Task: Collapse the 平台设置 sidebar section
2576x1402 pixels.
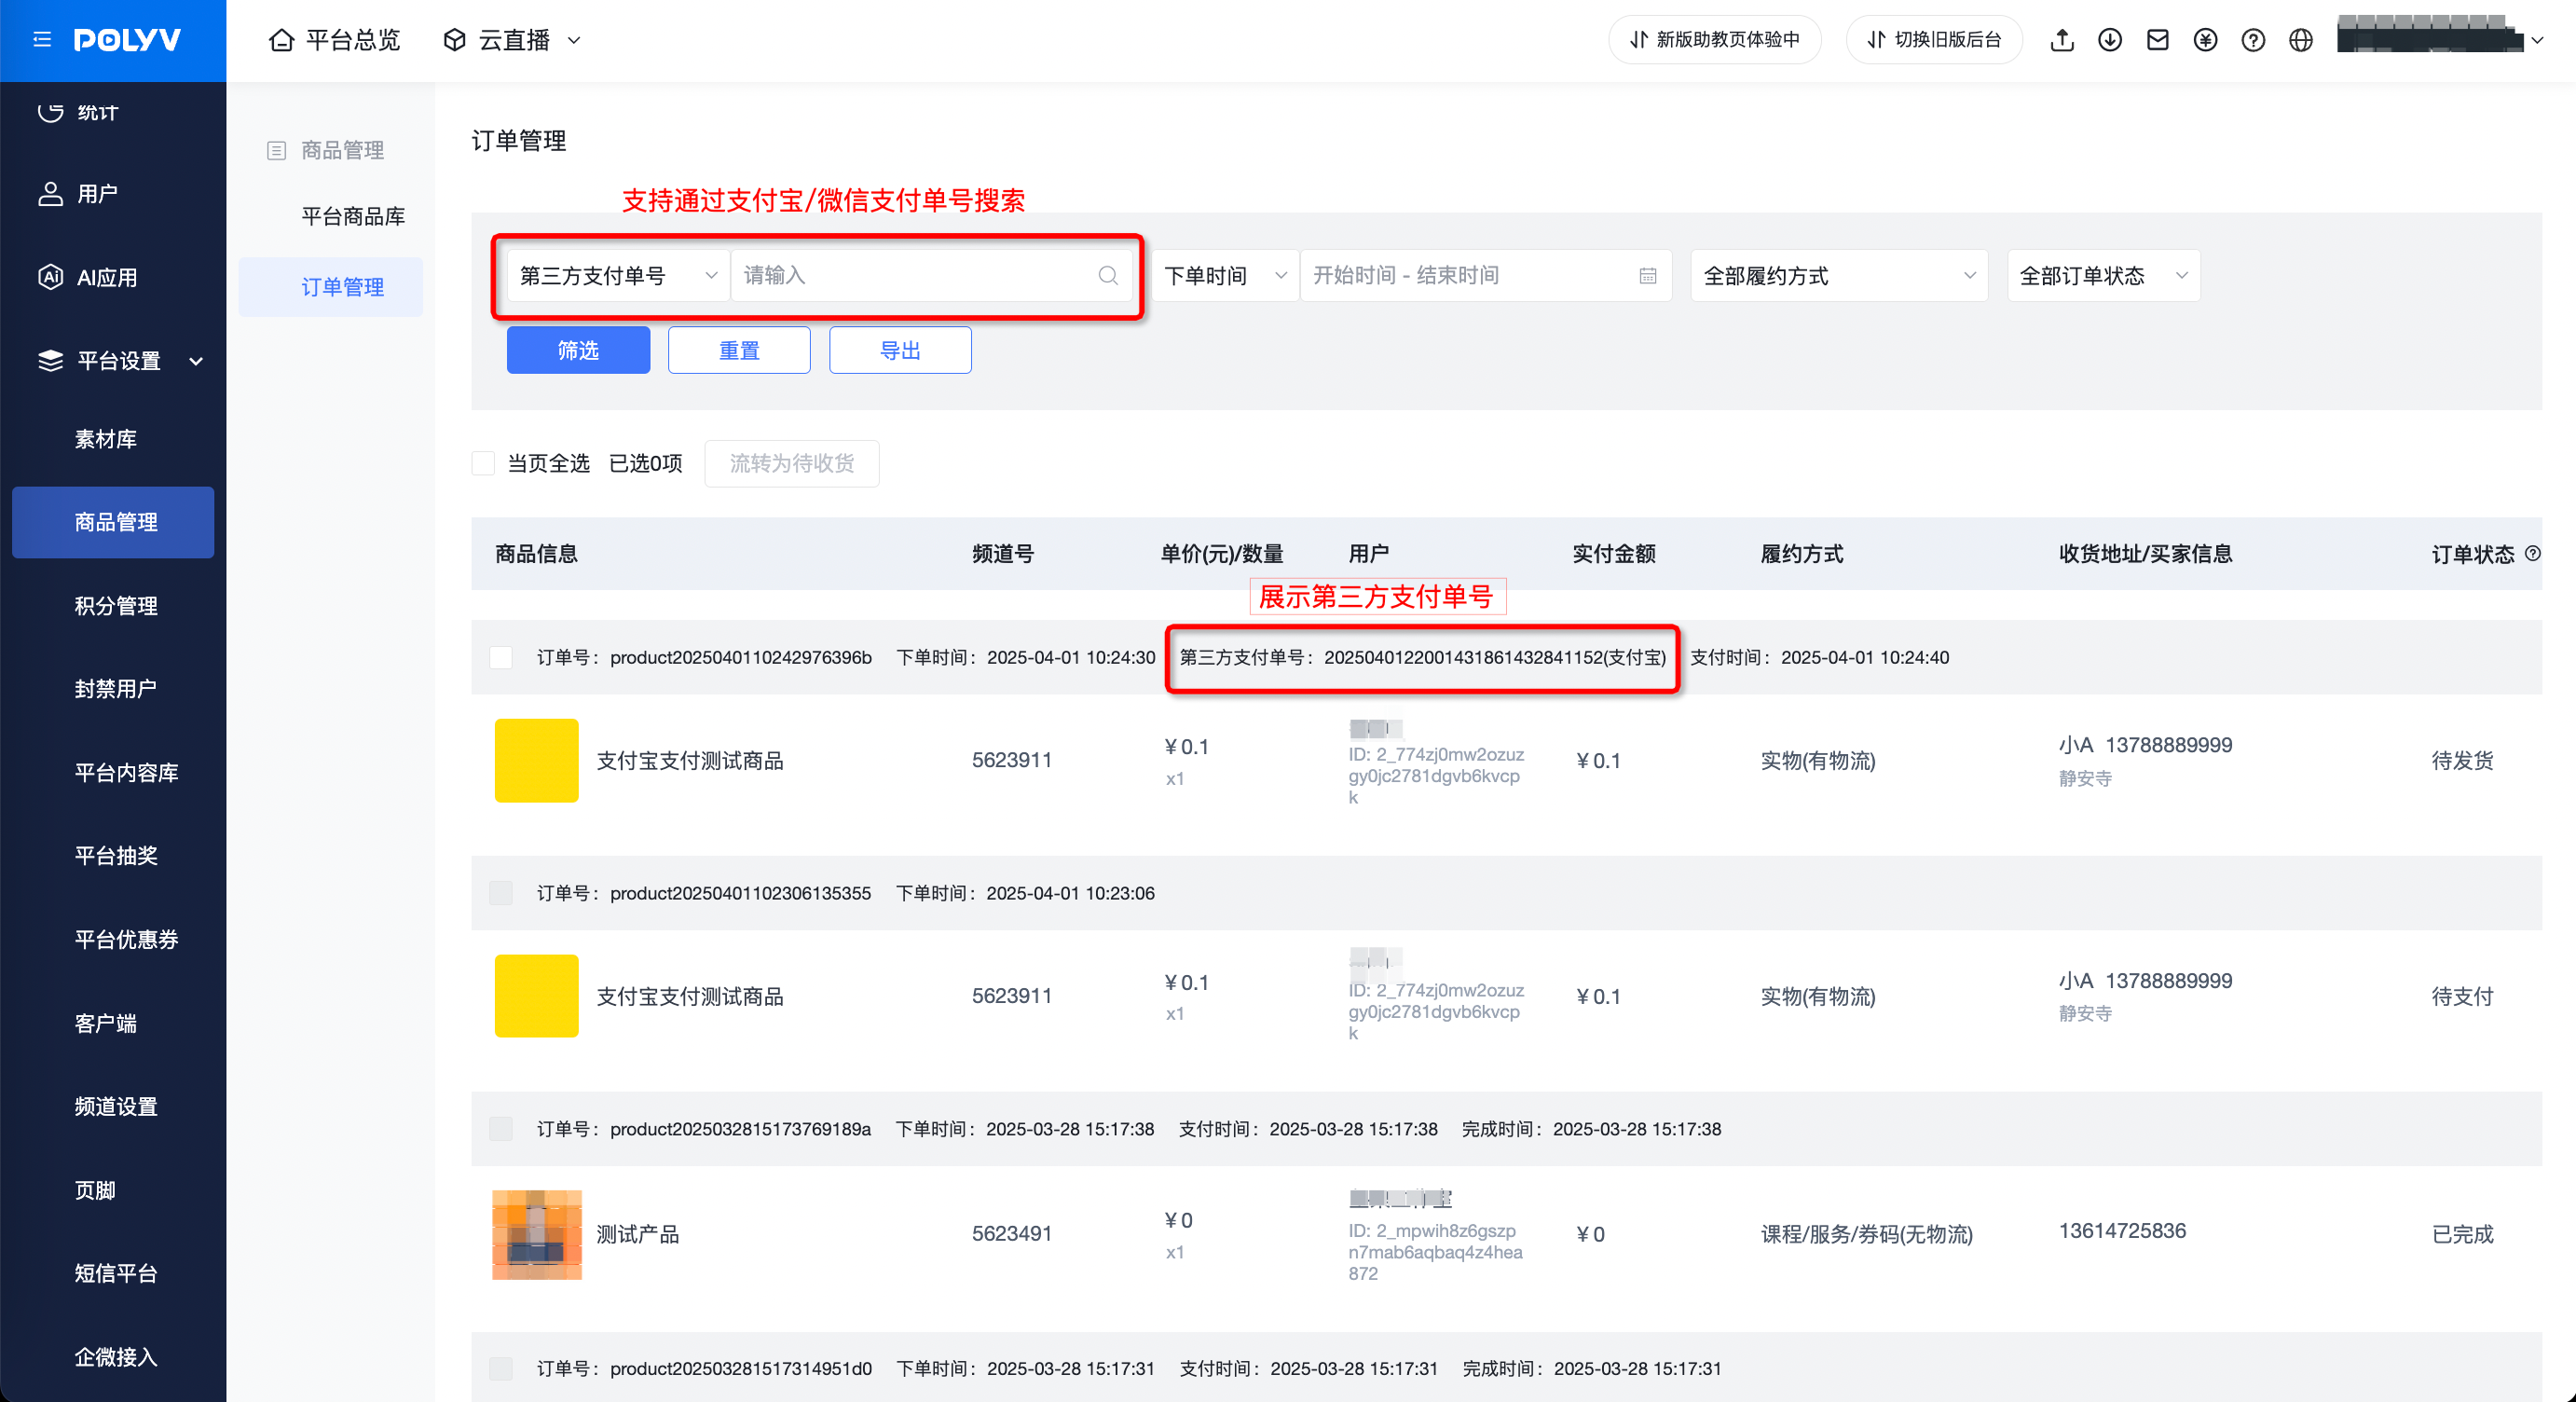Action: point(196,361)
